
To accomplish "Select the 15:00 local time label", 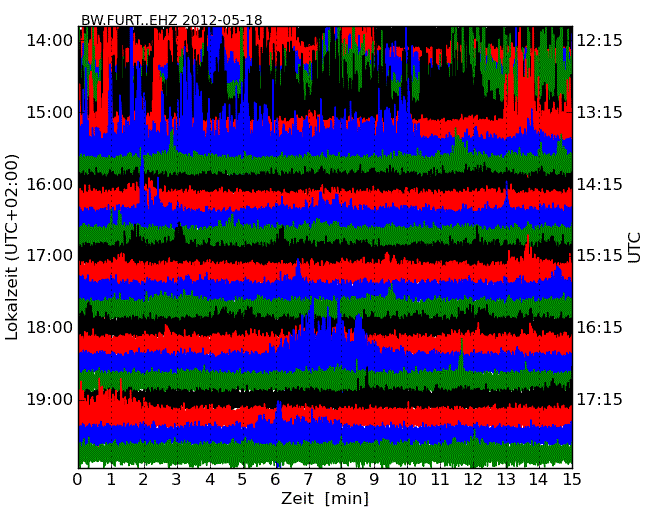I will [49, 112].
